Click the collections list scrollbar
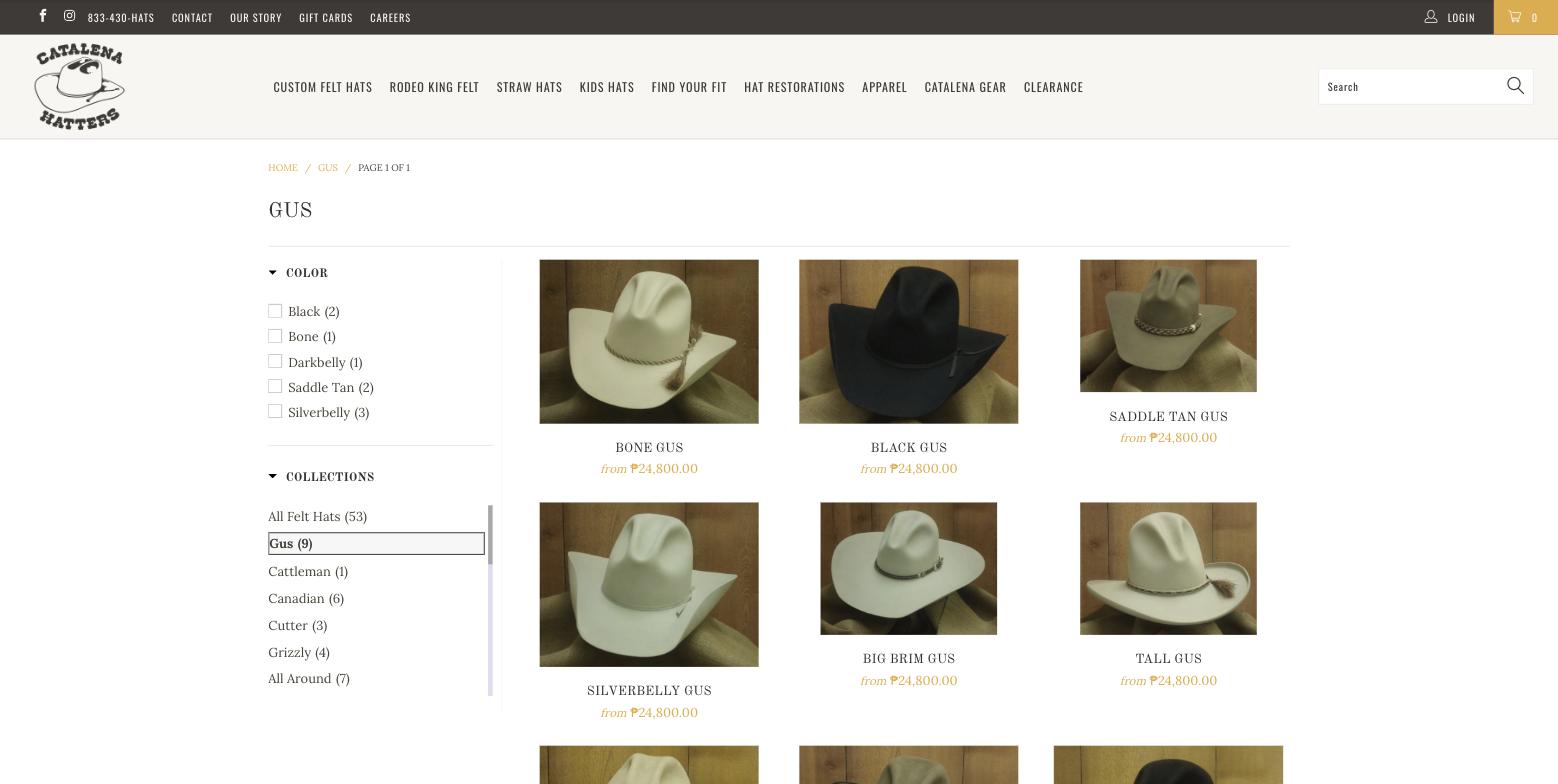This screenshot has height=784, width=1558. (490, 535)
